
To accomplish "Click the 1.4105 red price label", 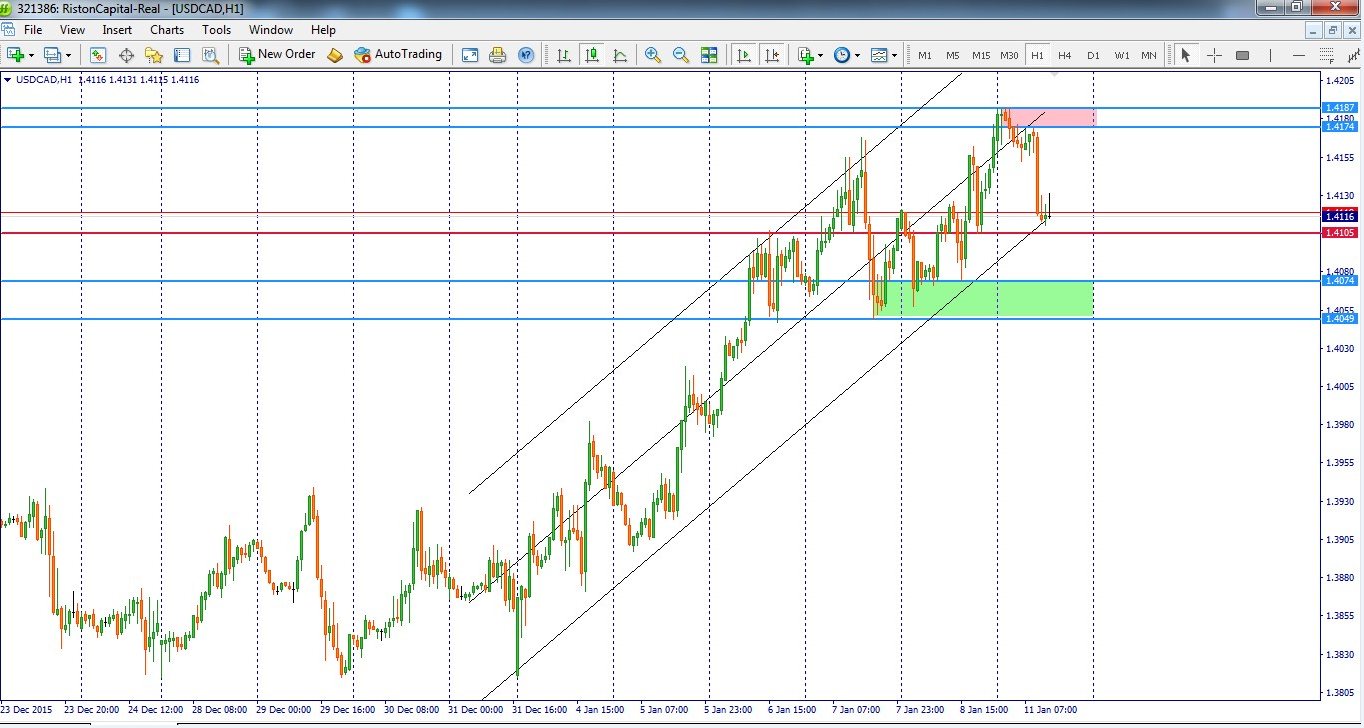I will tap(1339, 233).
